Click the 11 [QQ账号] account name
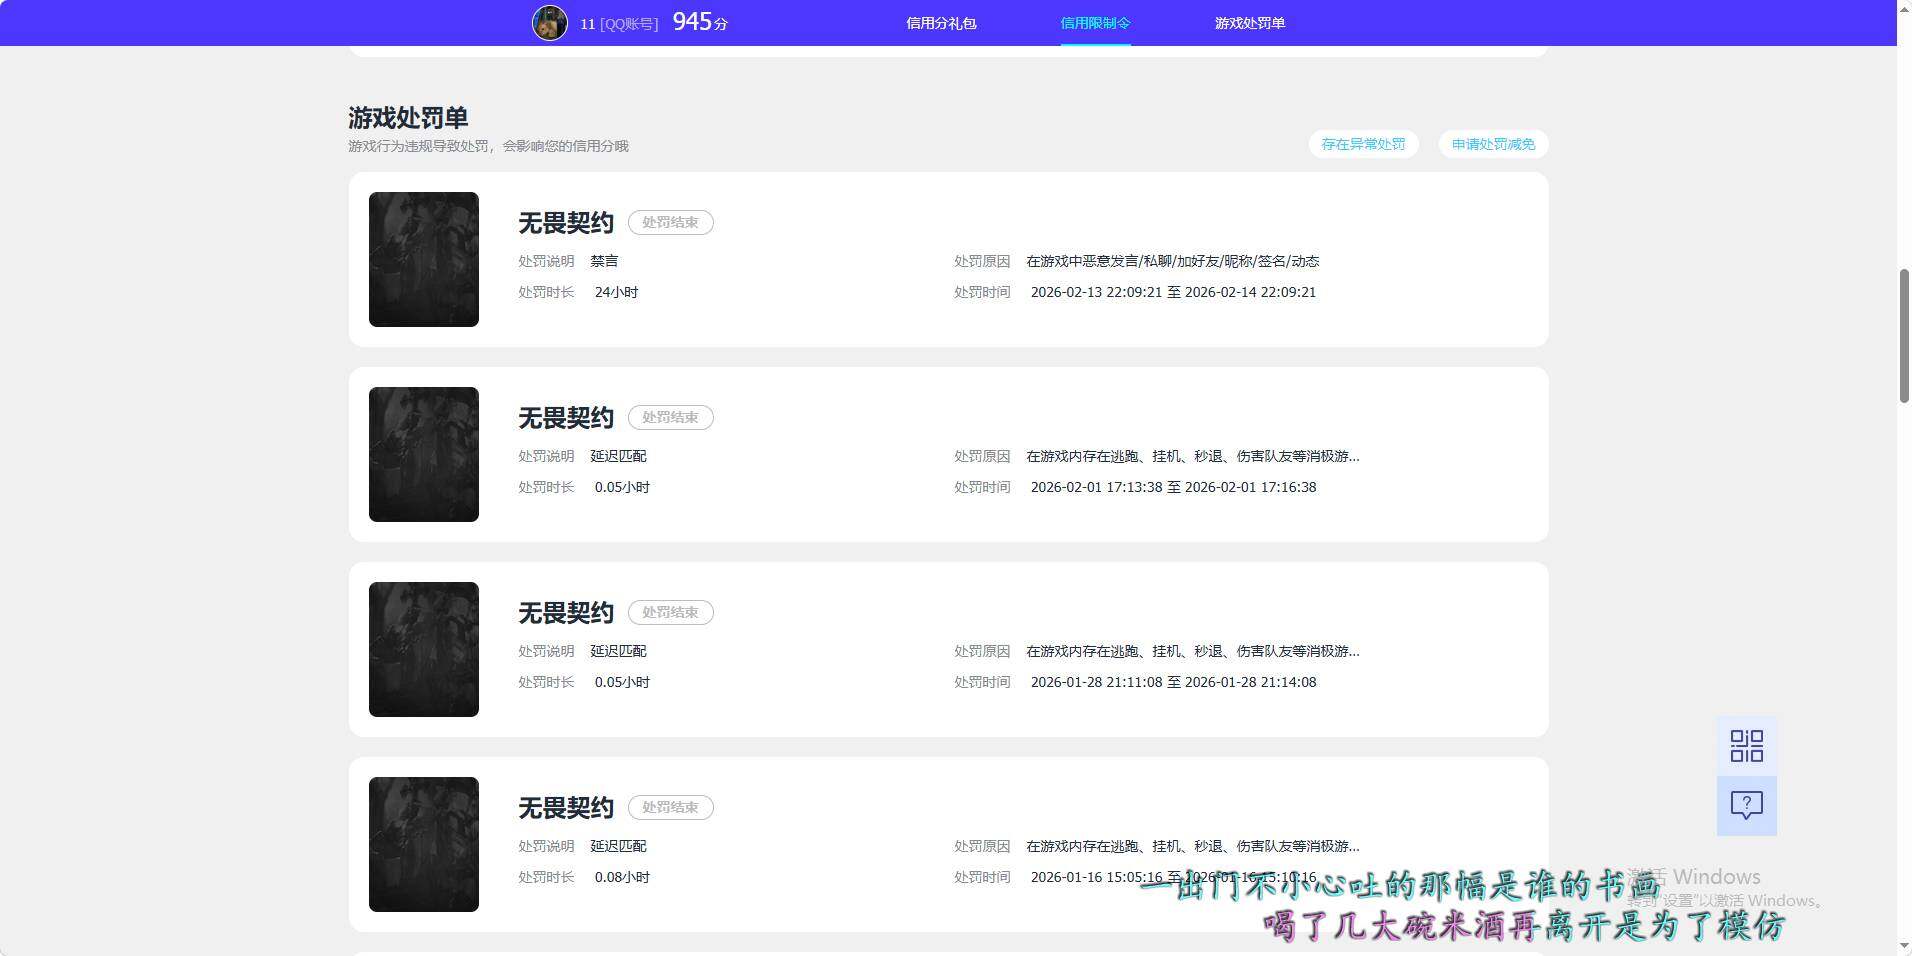This screenshot has height=956, width=1912. 619,24
